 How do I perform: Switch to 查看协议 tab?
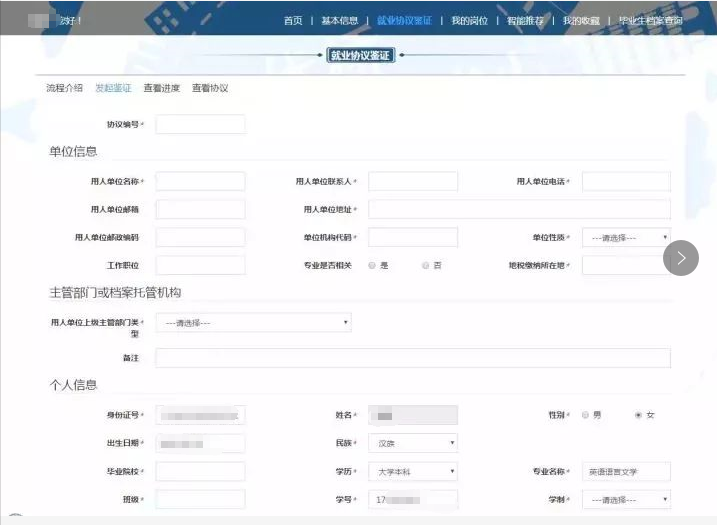(210, 88)
